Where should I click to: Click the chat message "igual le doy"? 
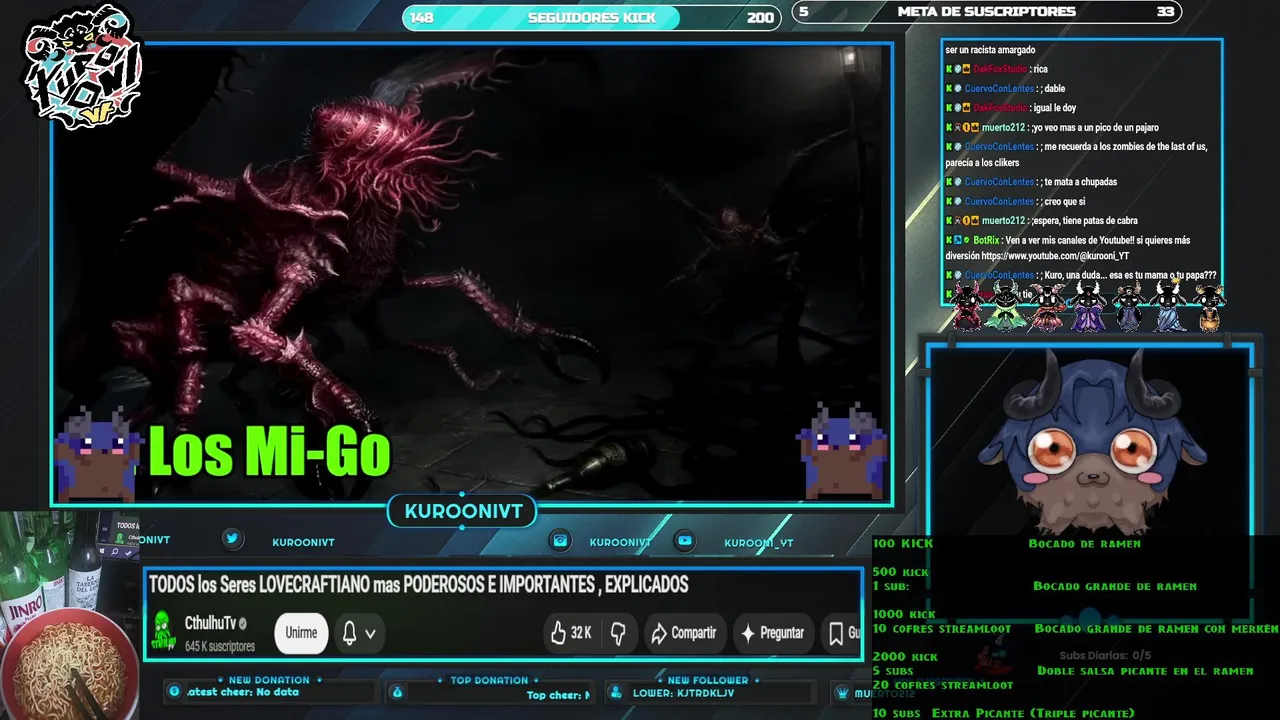click(1054, 107)
